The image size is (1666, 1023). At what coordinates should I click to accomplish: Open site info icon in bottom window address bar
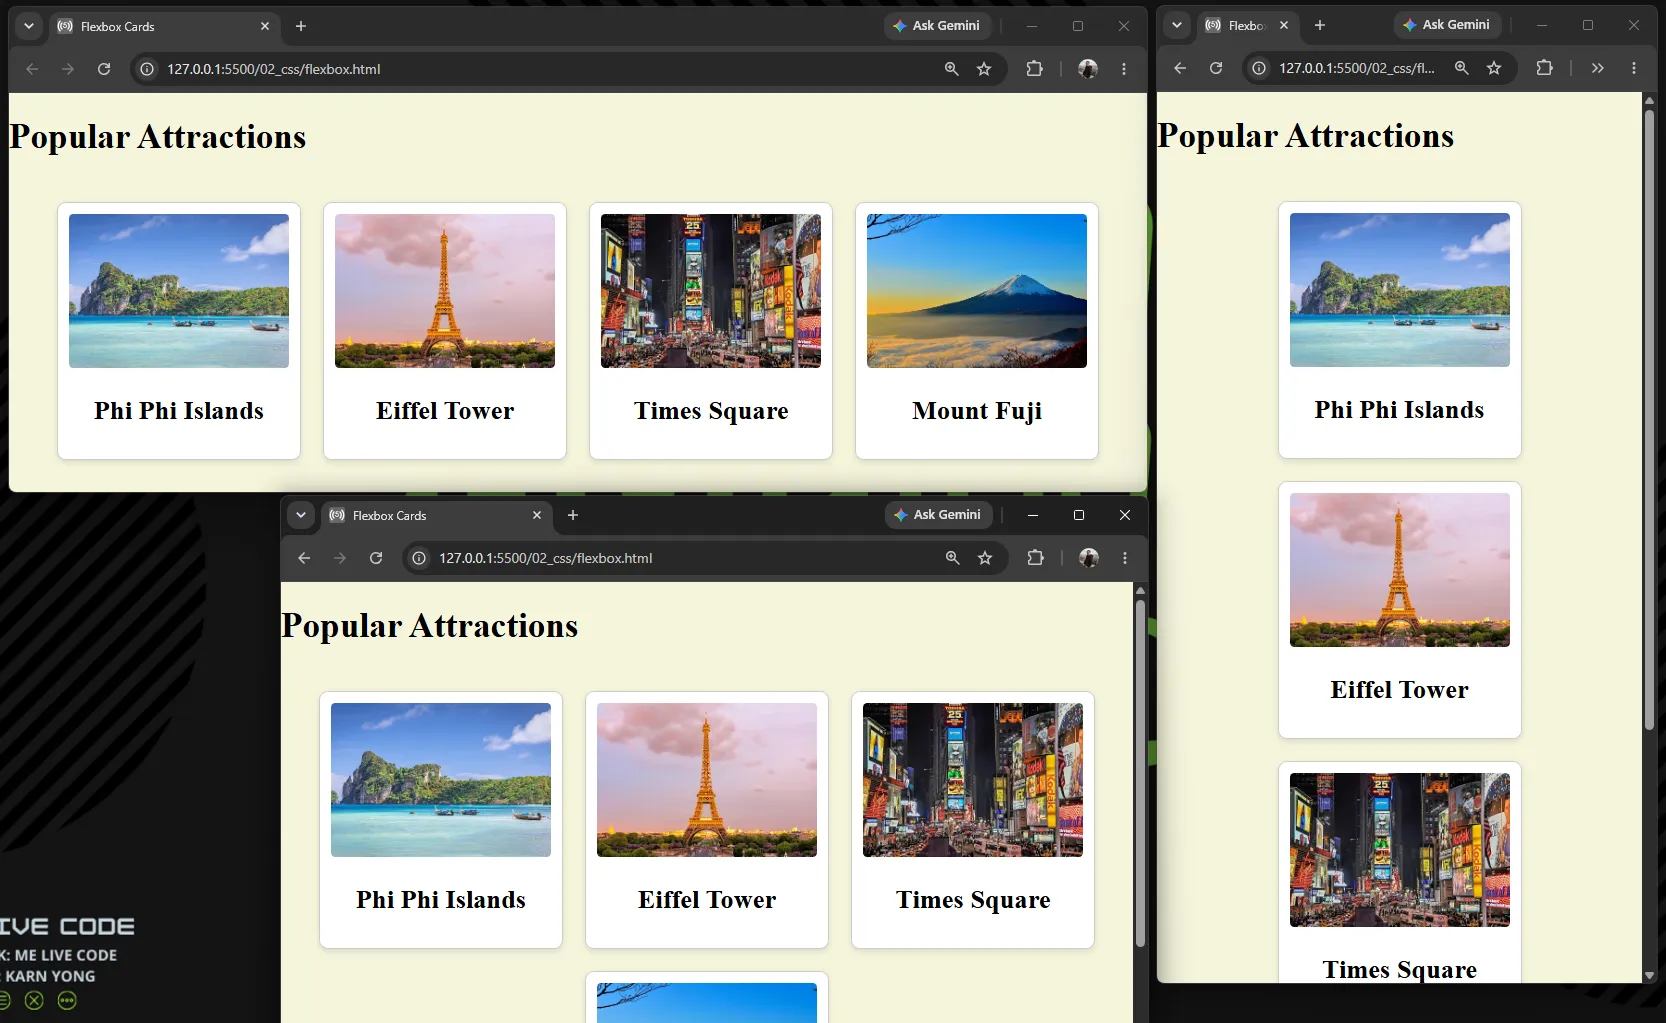pos(419,558)
